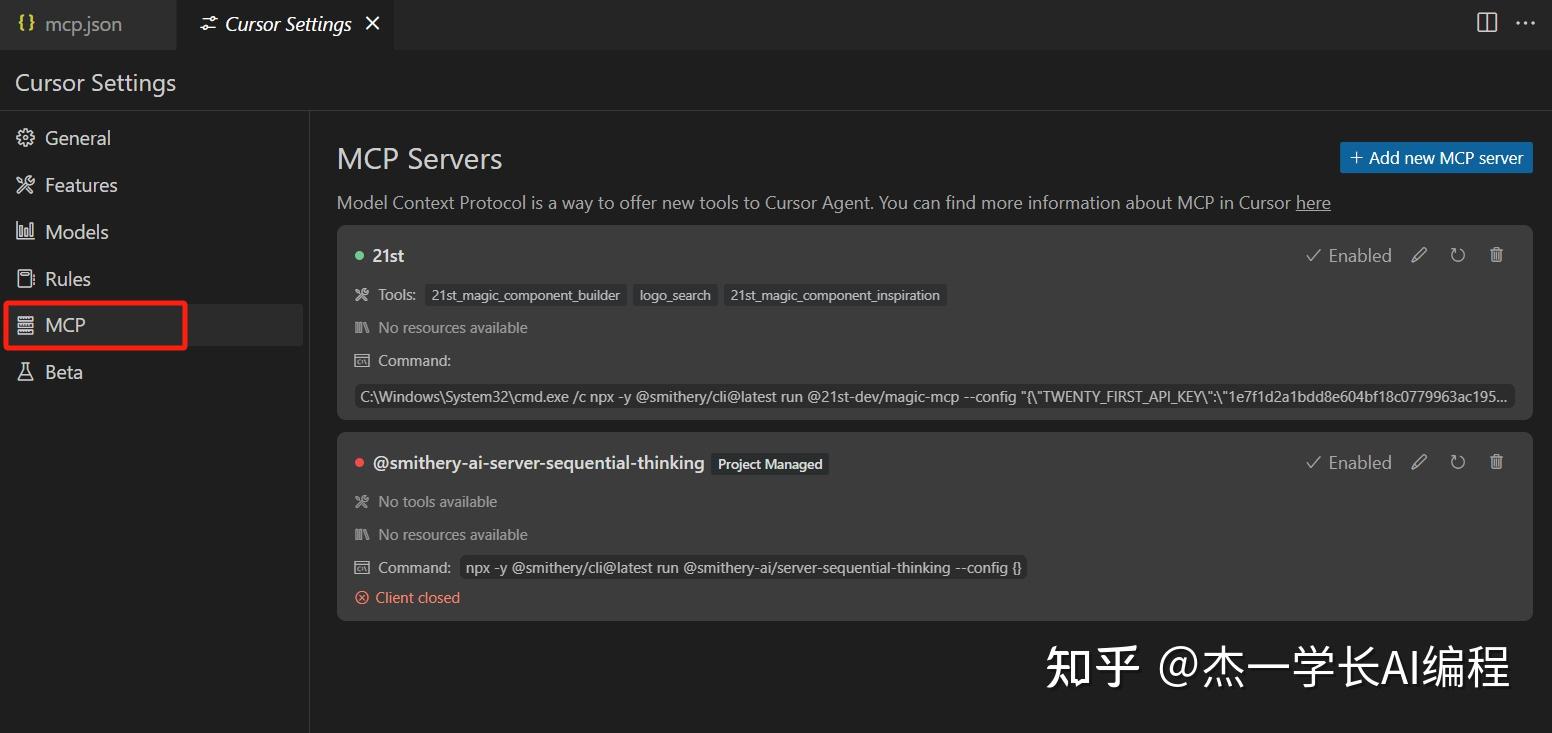Refresh the sequential-thinking MCP server

pos(1457,462)
